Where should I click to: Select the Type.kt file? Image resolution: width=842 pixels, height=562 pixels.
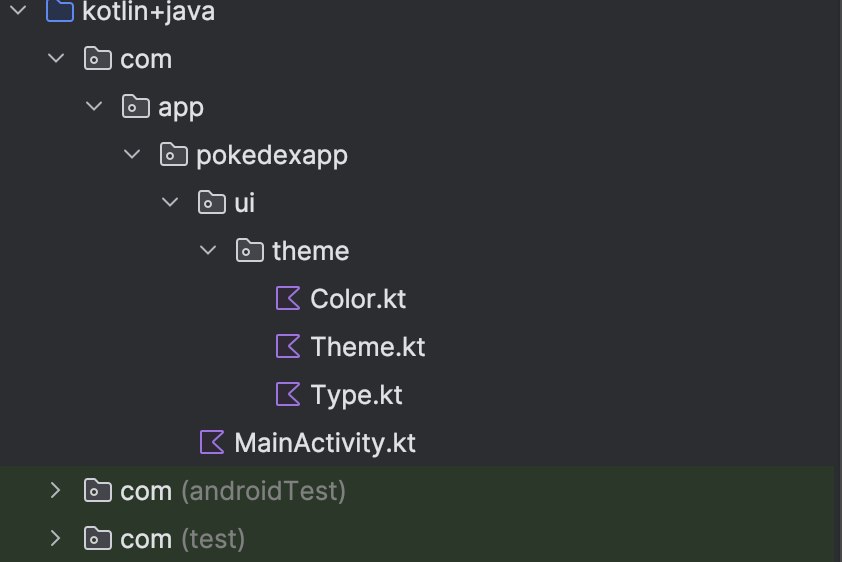pyautogui.click(x=356, y=394)
